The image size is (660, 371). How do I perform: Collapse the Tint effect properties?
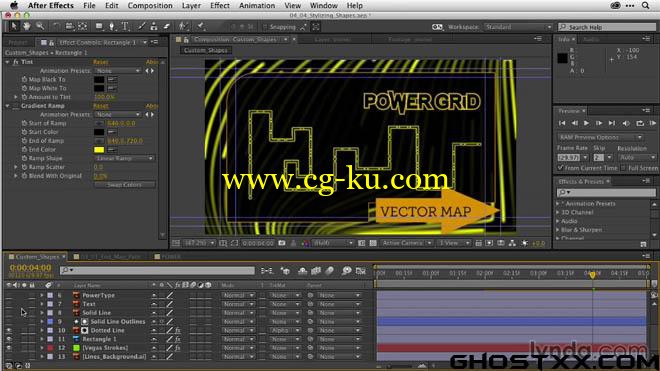(8, 62)
